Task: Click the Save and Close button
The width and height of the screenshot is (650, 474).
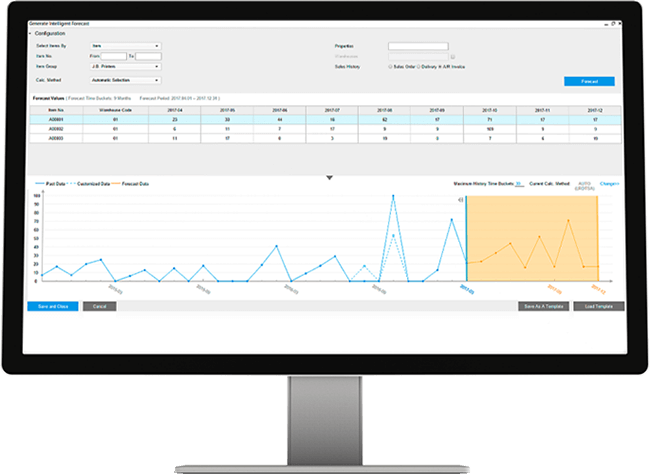Action: point(51,306)
